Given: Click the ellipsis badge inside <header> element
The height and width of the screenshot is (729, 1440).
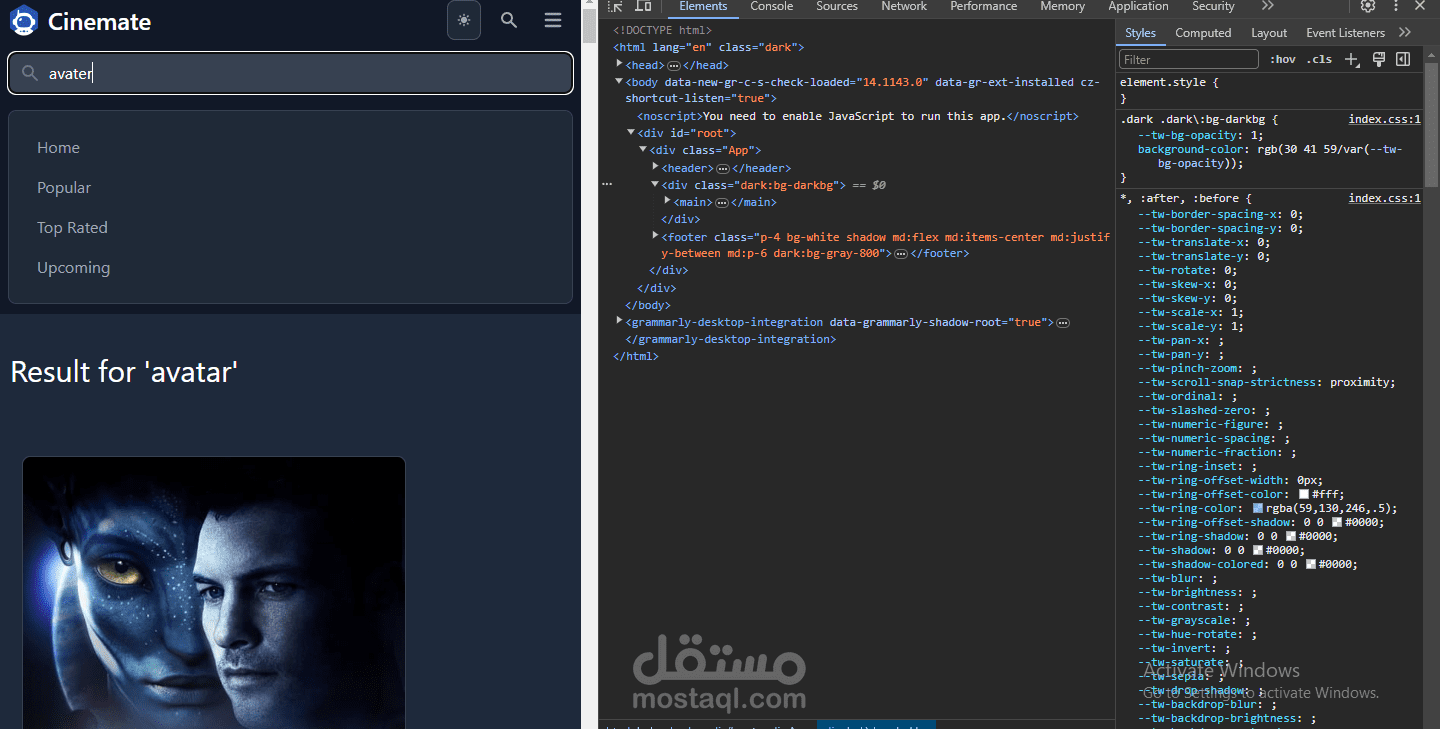Looking at the screenshot, I should (x=722, y=169).
